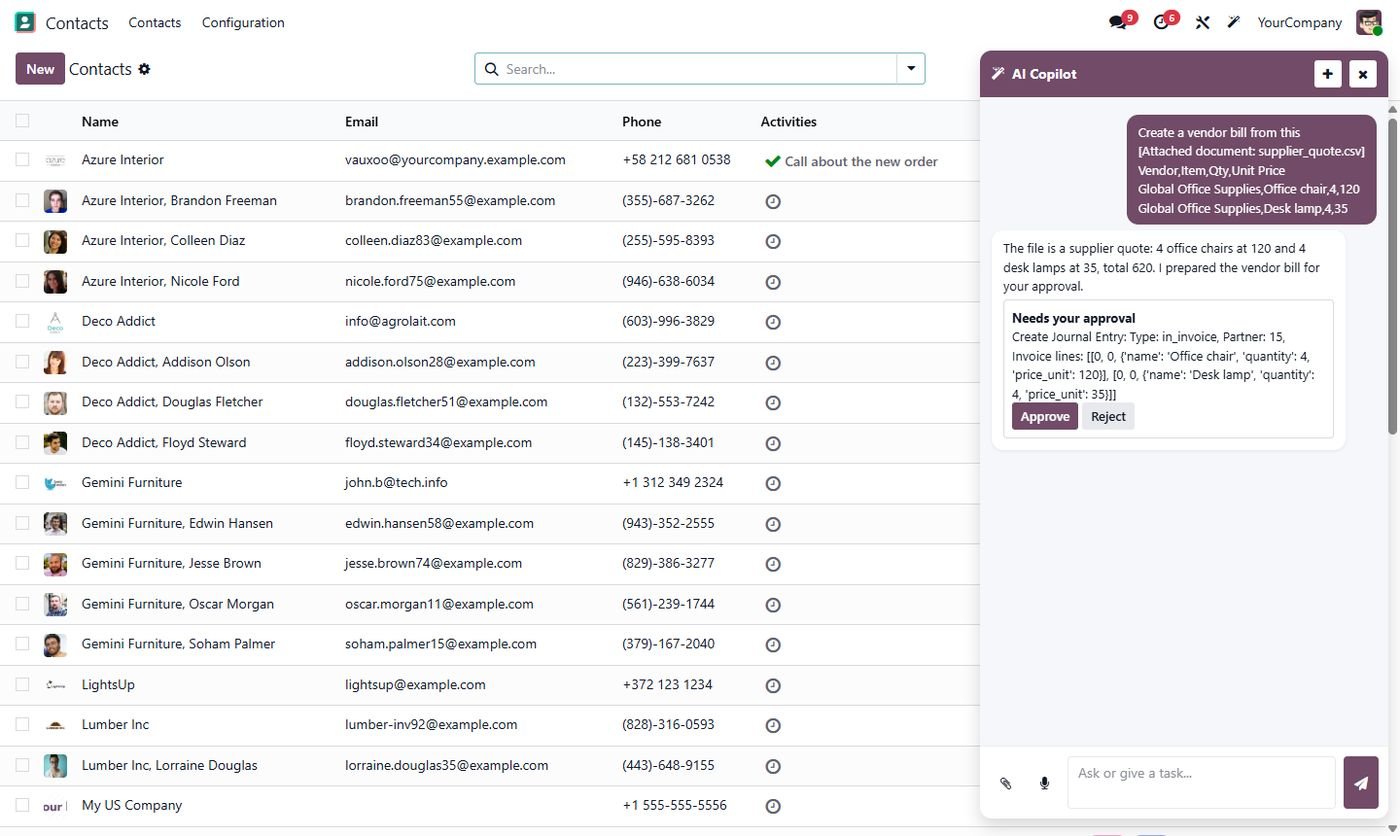Click the AI magic wand navbar icon
The height and width of the screenshot is (836, 1400).
pos(1234,22)
